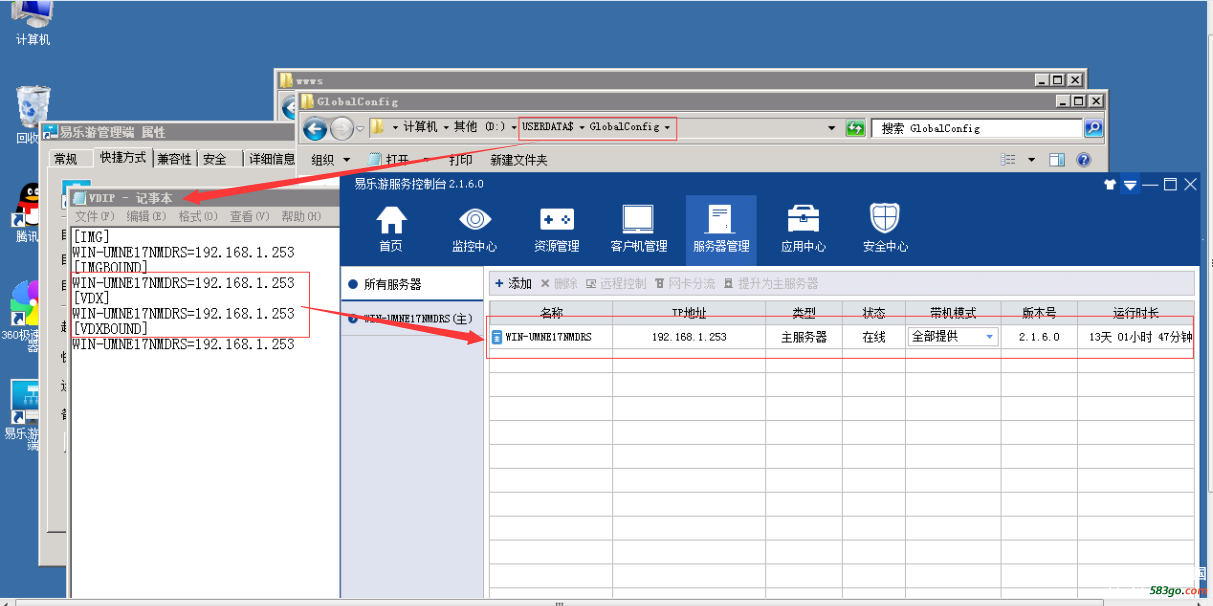This screenshot has height=606, width=1213.
Task: Click the 192.168.1.253 cell in server table
Action: coord(689,337)
